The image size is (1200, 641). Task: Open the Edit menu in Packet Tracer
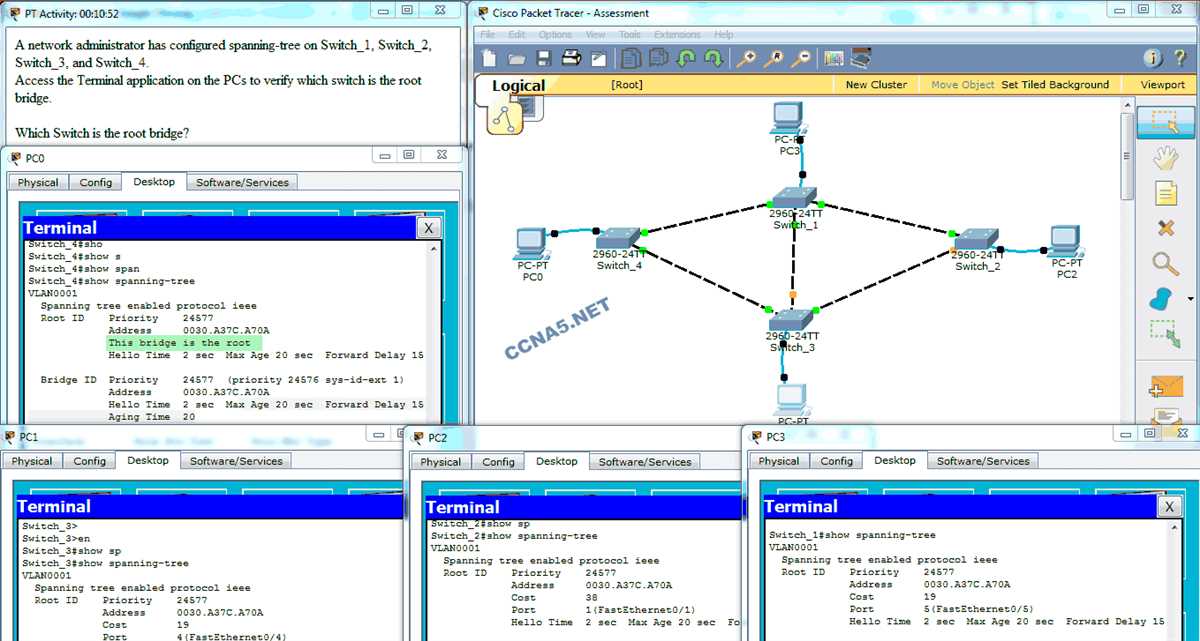[519, 35]
